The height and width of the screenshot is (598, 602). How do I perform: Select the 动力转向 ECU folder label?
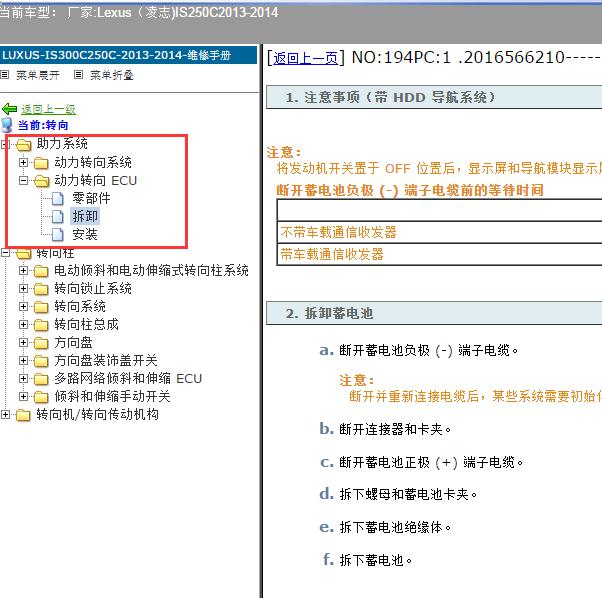pos(96,180)
